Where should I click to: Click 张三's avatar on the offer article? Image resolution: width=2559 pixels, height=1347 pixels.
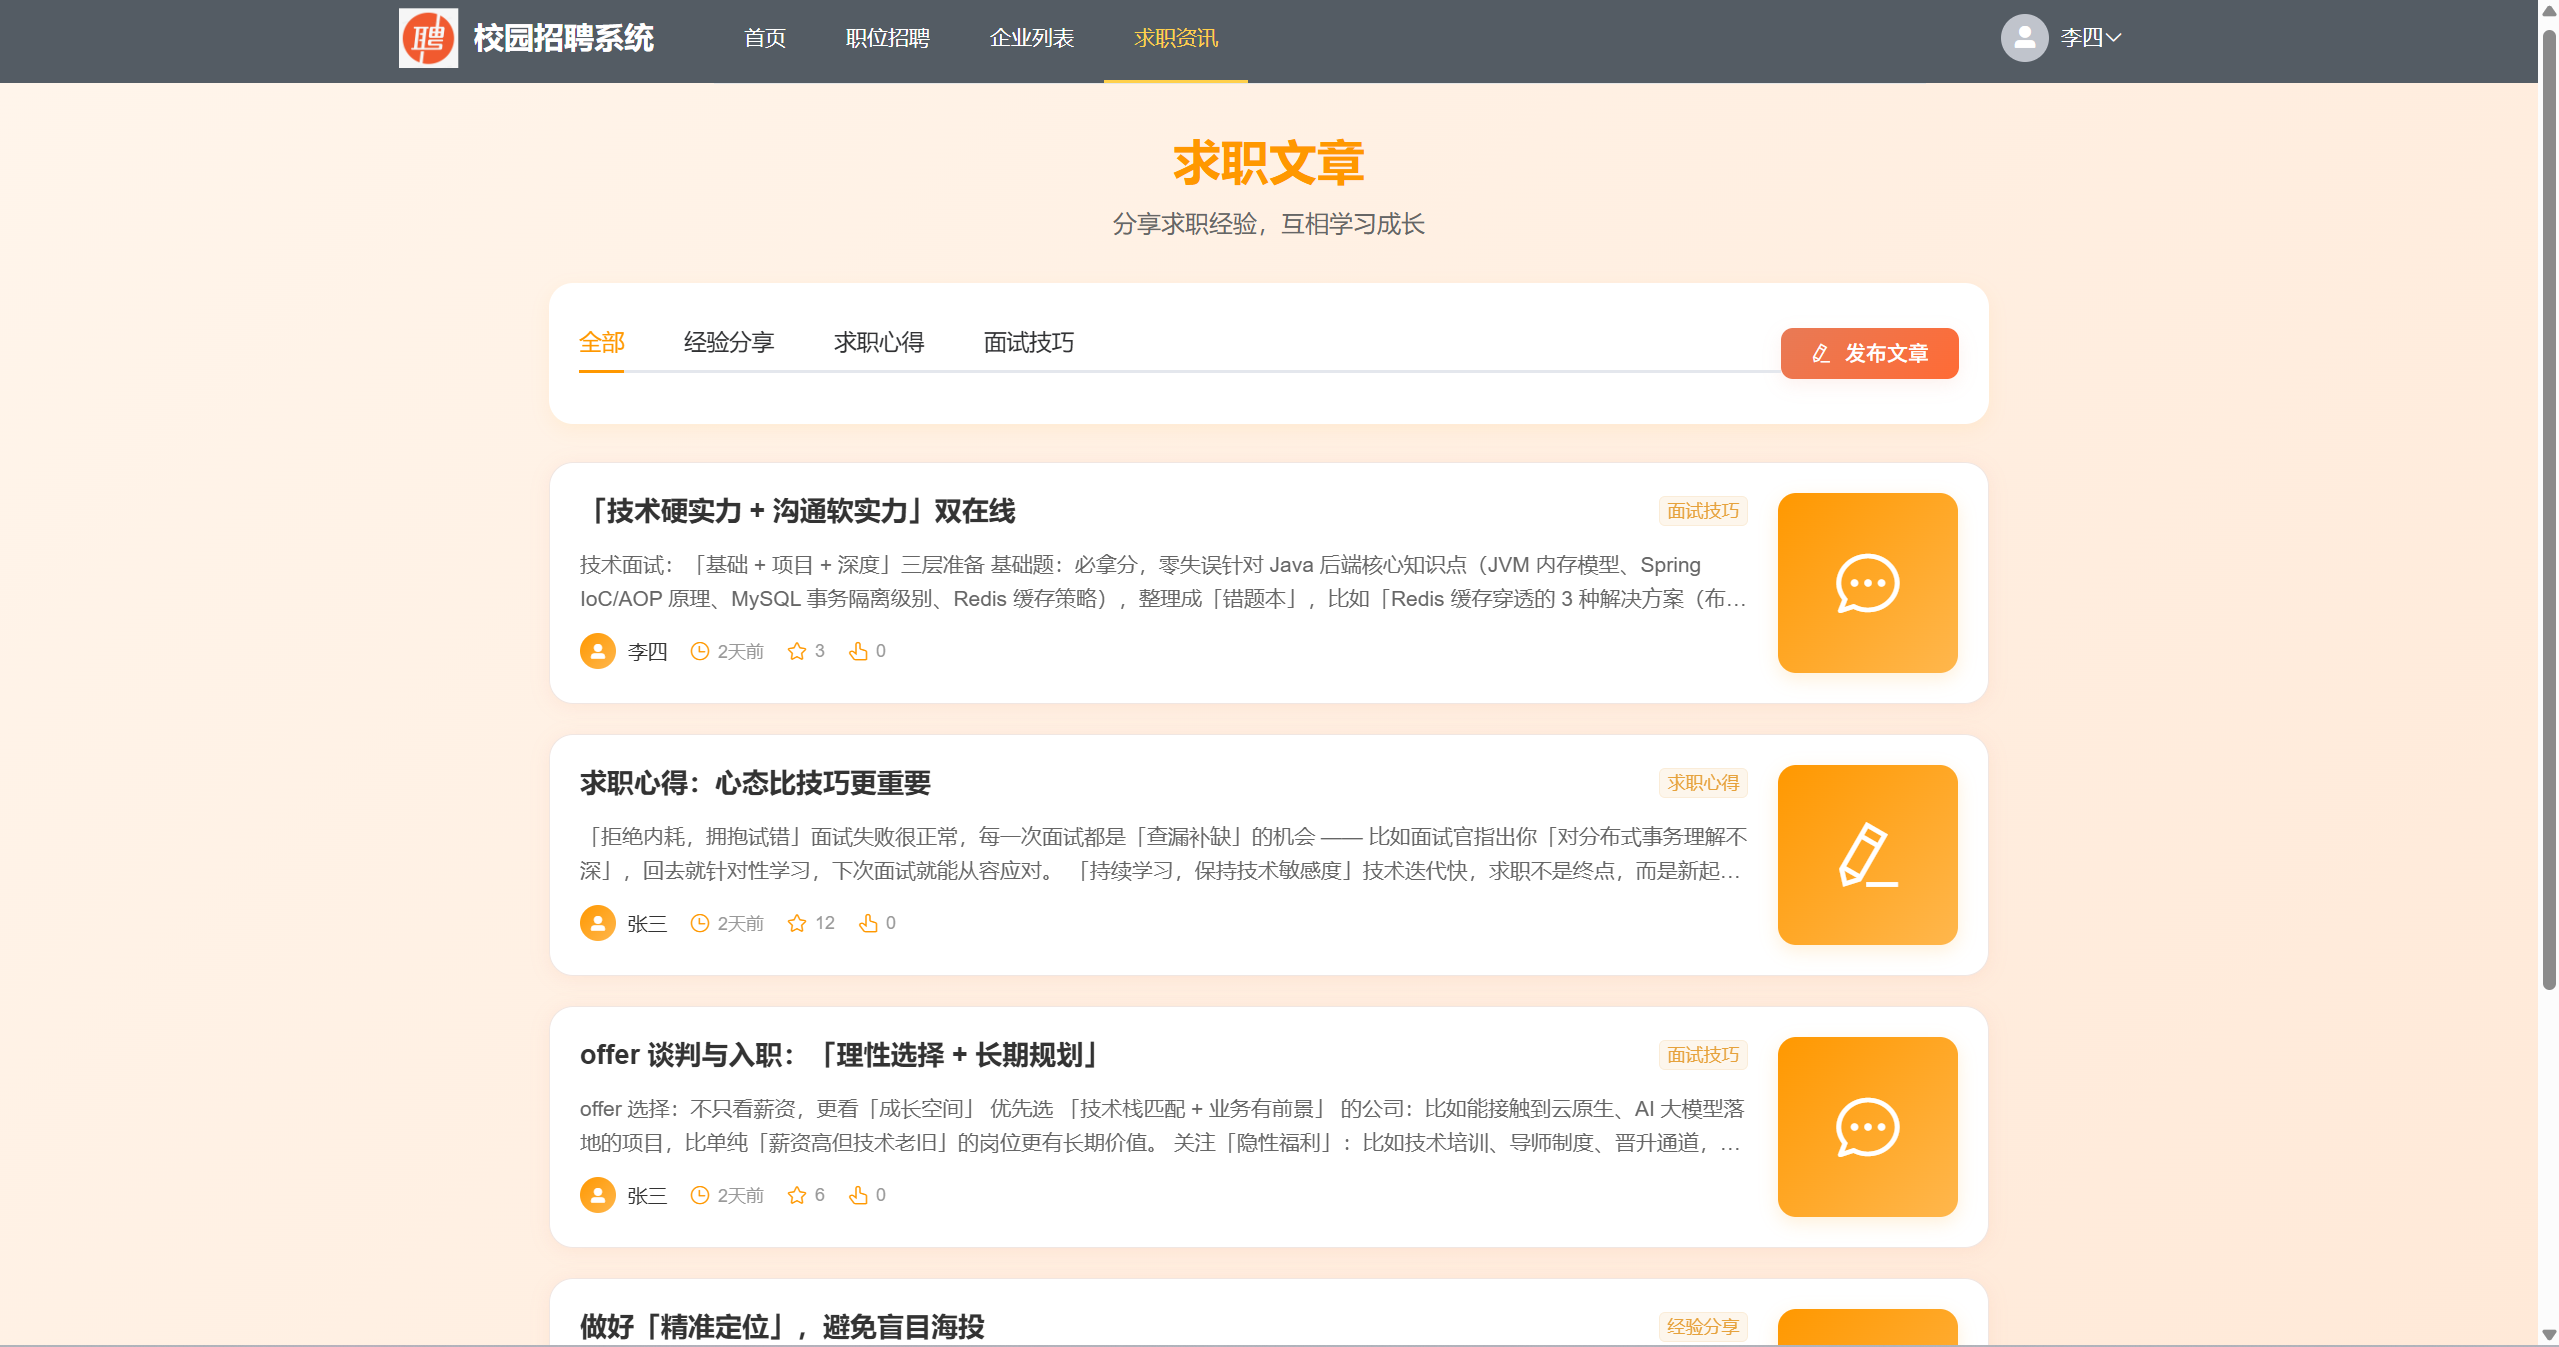click(x=597, y=1194)
